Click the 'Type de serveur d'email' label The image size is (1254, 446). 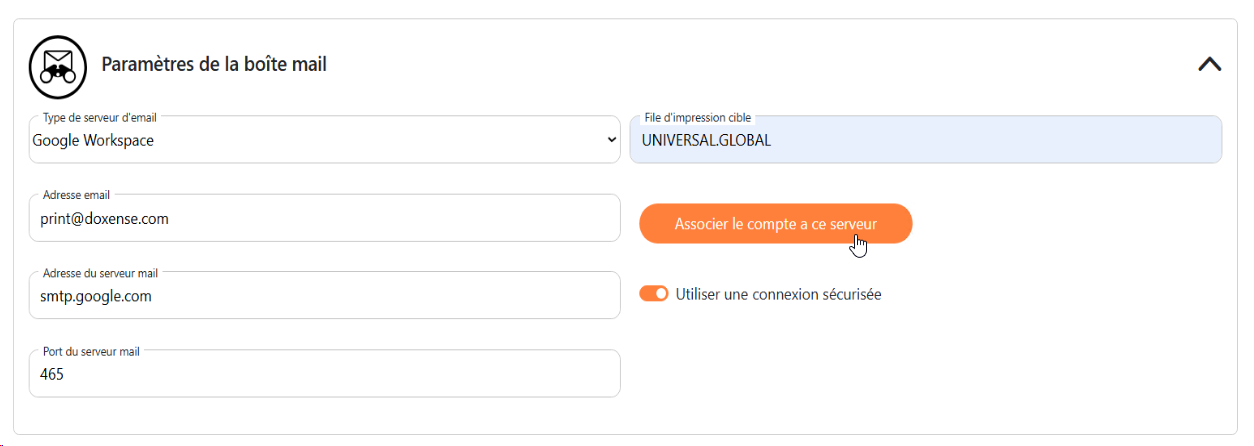(100, 118)
